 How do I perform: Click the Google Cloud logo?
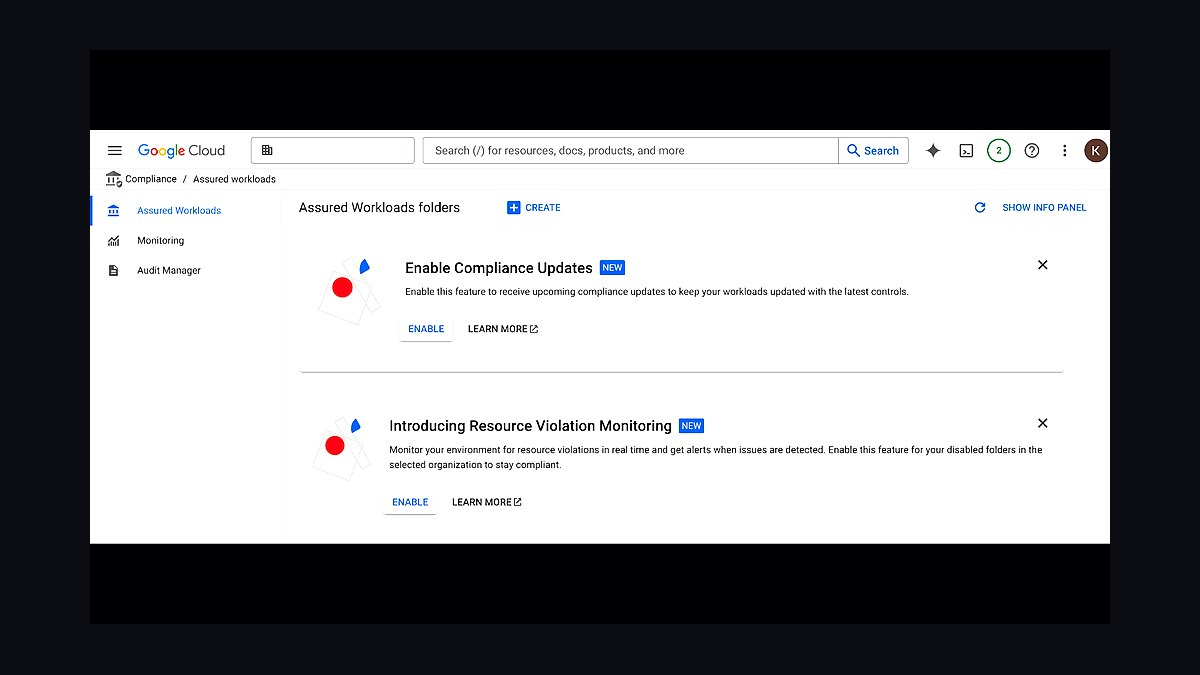pos(181,151)
